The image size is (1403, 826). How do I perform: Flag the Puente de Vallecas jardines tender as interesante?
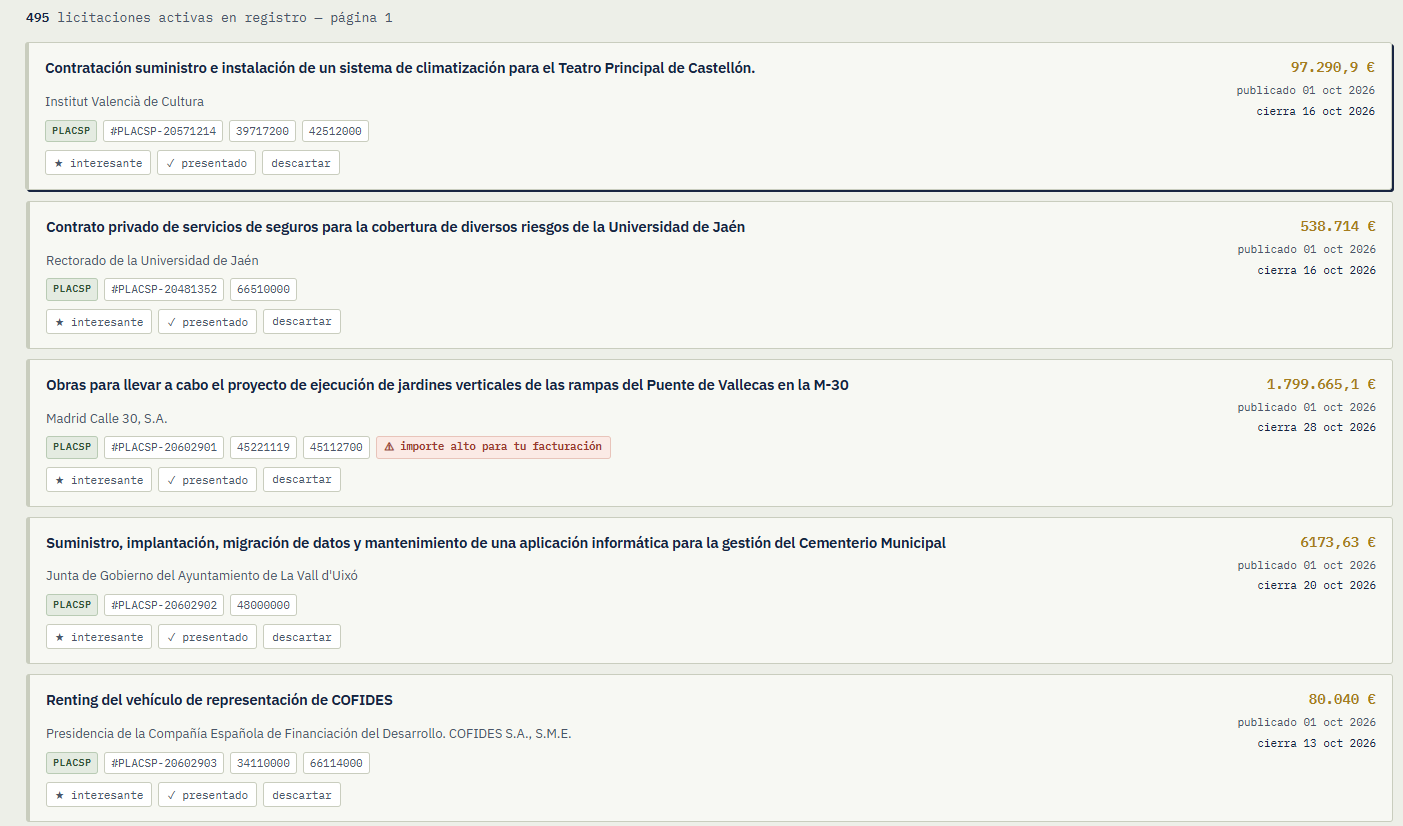[99, 480]
